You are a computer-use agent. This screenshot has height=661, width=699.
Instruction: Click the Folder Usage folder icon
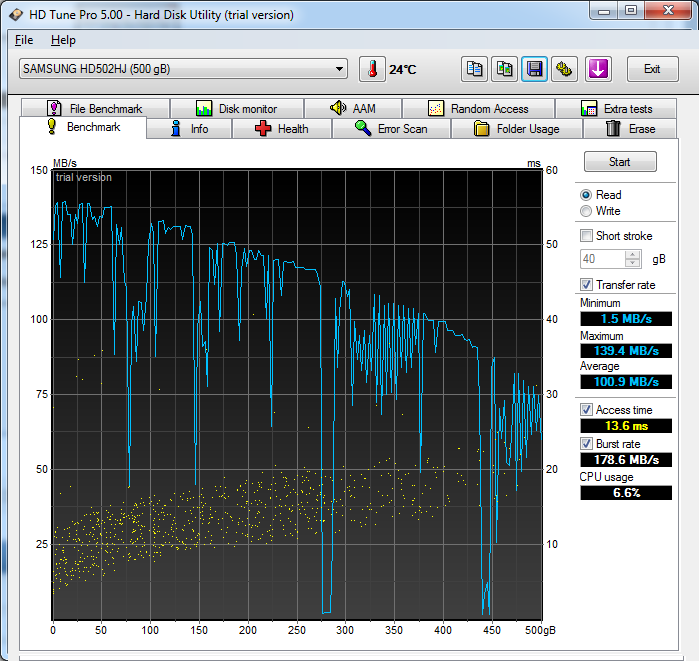(481, 128)
